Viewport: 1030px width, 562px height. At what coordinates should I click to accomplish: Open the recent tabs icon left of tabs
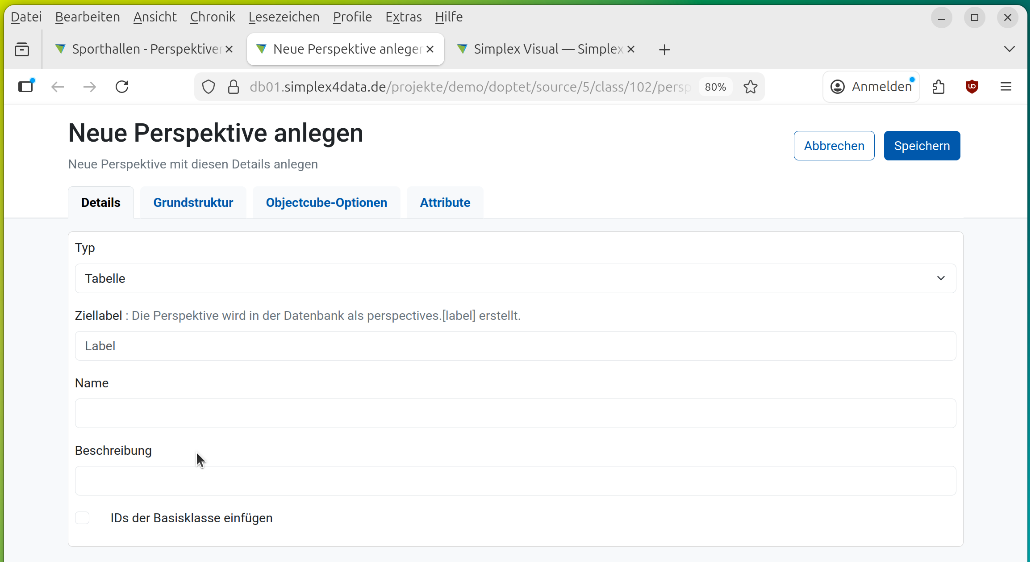click(22, 49)
